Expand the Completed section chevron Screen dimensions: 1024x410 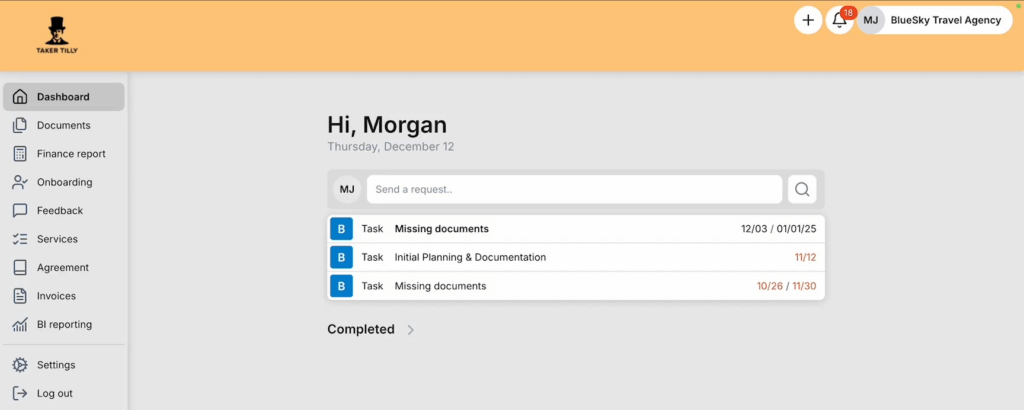coord(411,330)
